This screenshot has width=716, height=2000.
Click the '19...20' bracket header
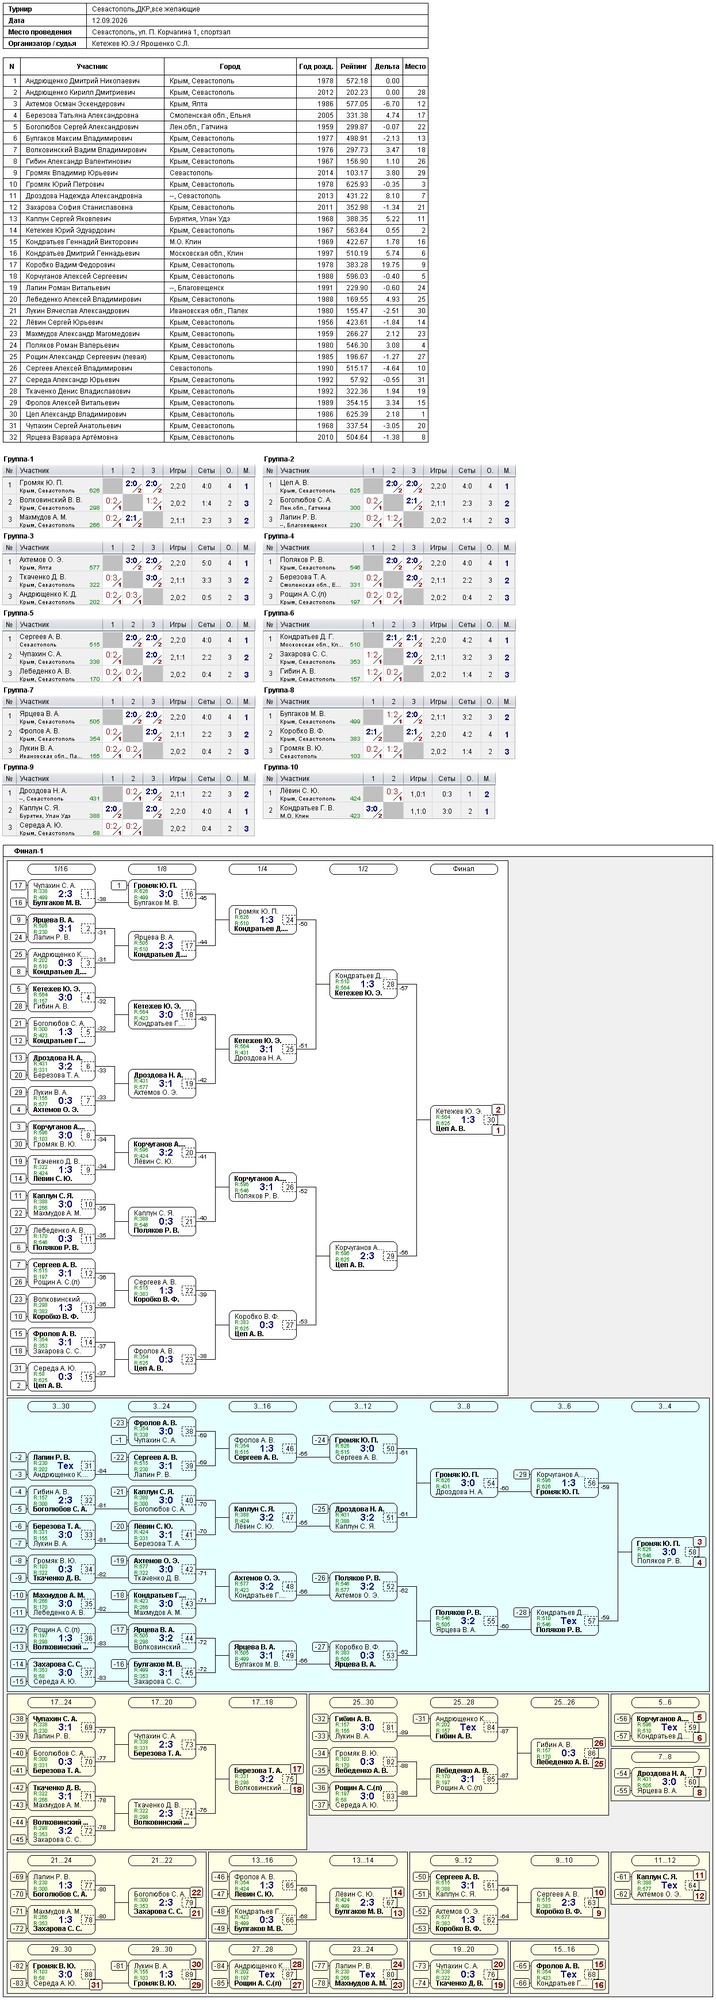pyautogui.click(x=463, y=1949)
